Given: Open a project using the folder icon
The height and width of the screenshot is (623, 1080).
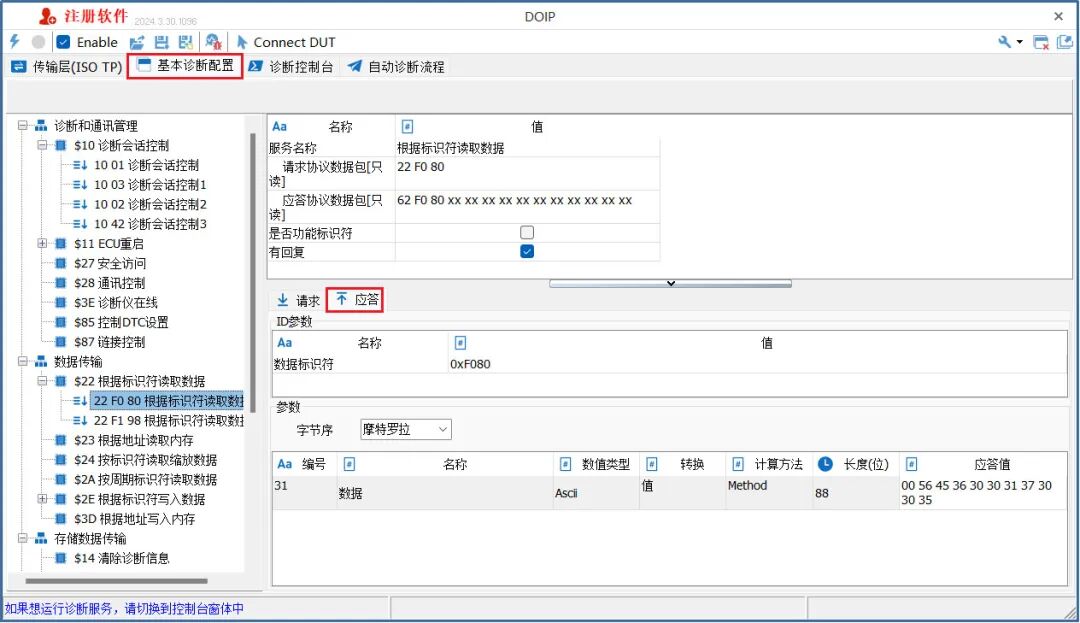Looking at the screenshot, I should (135, 41).
